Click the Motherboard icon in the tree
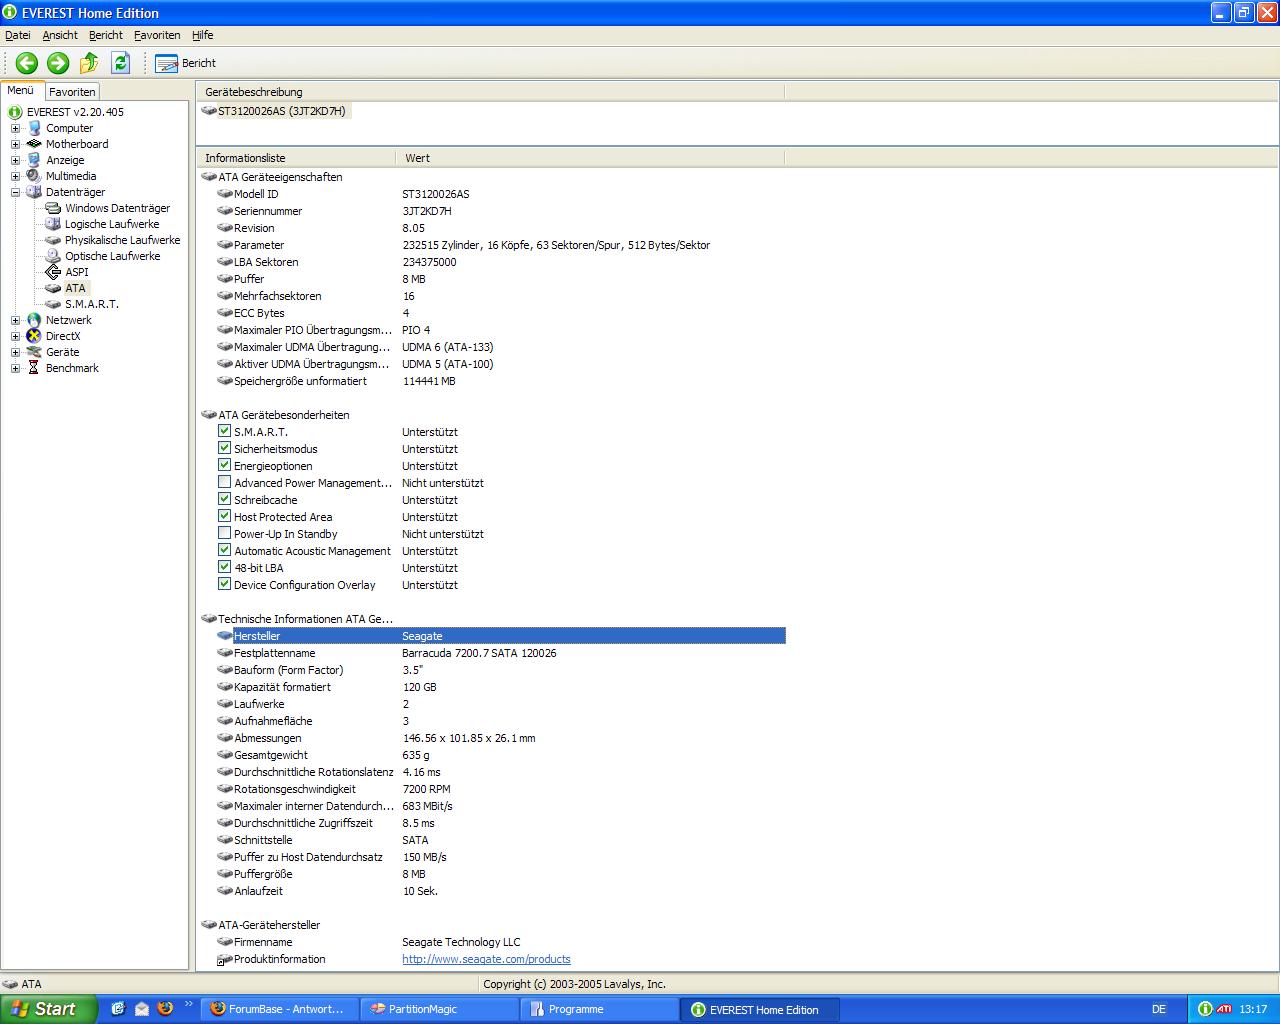The width and height of the screenshot is (1280, 1024). [34, 144]
